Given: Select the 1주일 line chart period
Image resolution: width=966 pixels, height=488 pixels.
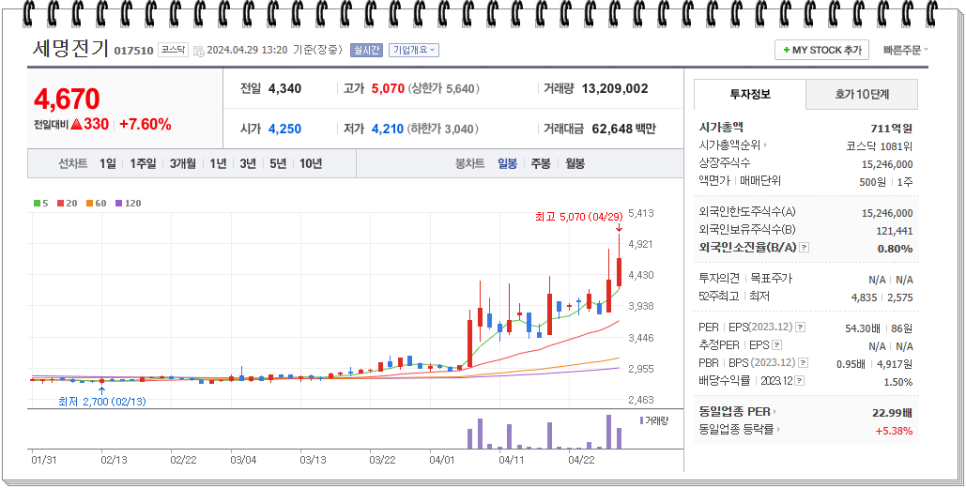Looking at the screenshot, I should [142, 164].
